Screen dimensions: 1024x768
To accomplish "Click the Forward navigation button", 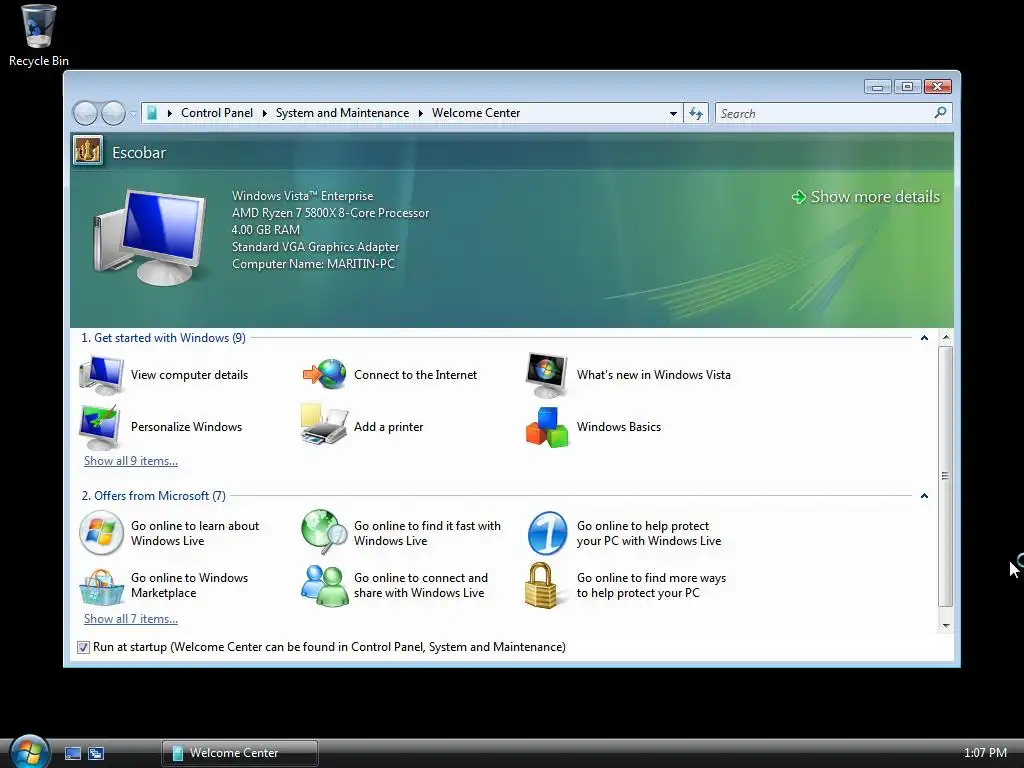I will coord(113,114).
